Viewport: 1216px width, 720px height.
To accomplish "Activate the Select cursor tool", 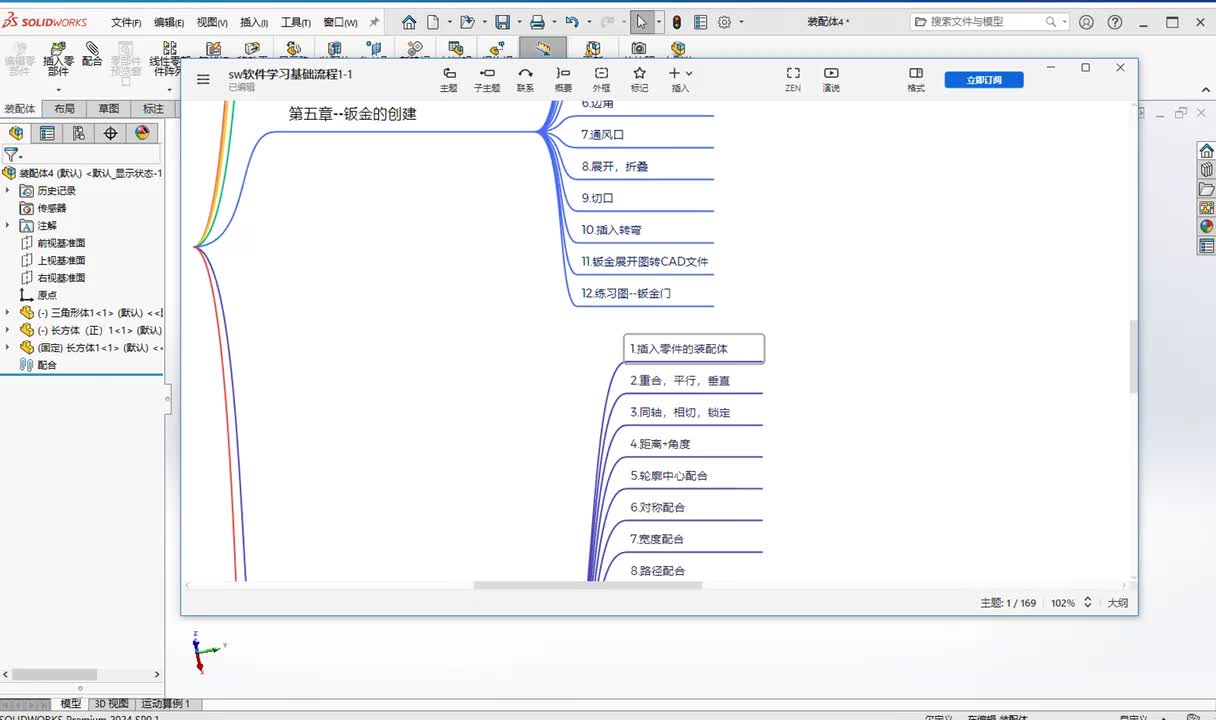I will [641, 22].
